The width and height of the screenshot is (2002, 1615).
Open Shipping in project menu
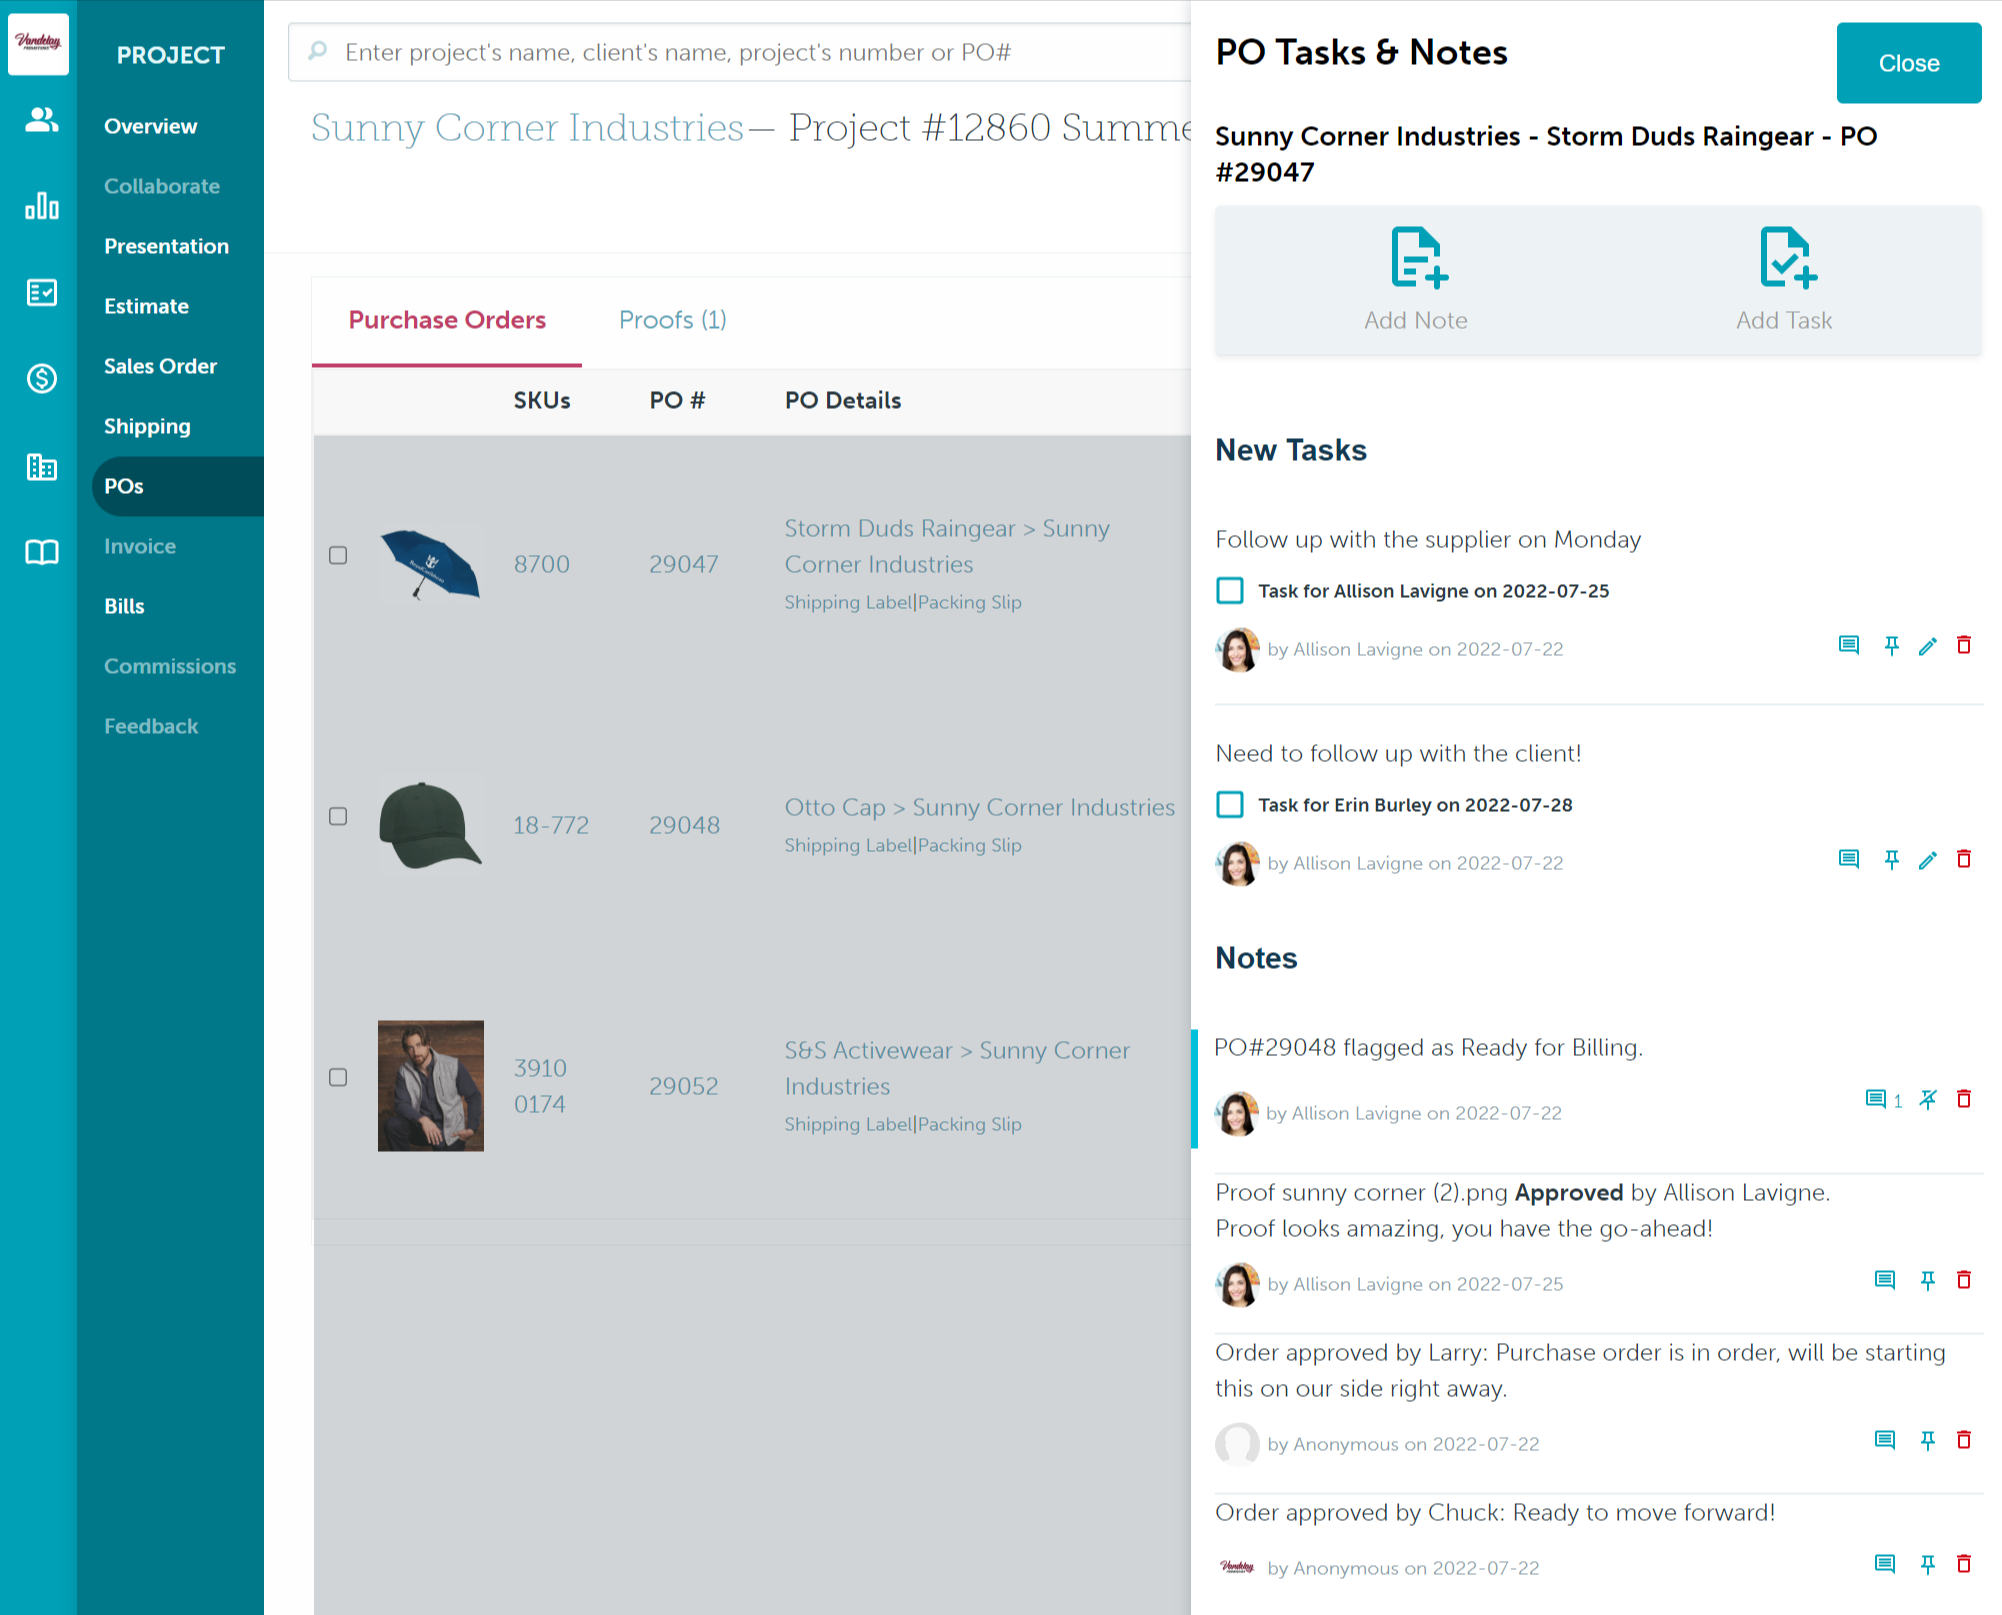tap(147, 426)
